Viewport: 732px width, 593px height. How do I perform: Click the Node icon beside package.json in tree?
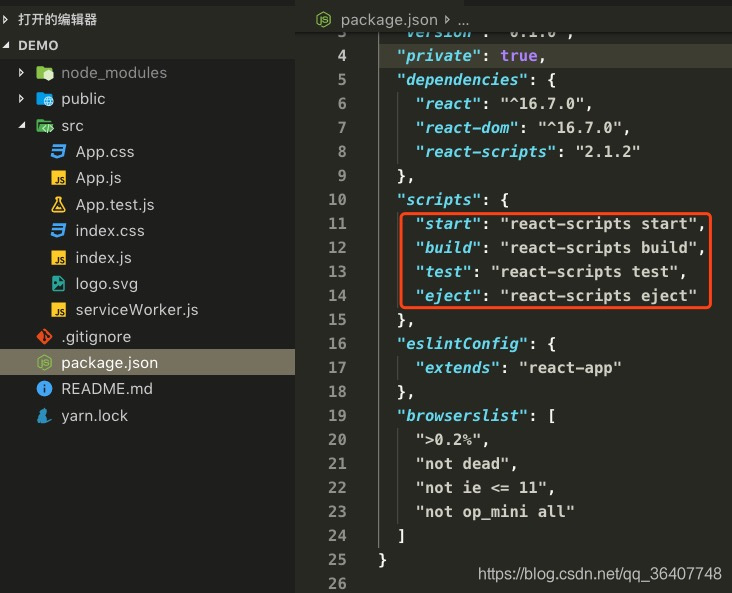coord(44,362)
